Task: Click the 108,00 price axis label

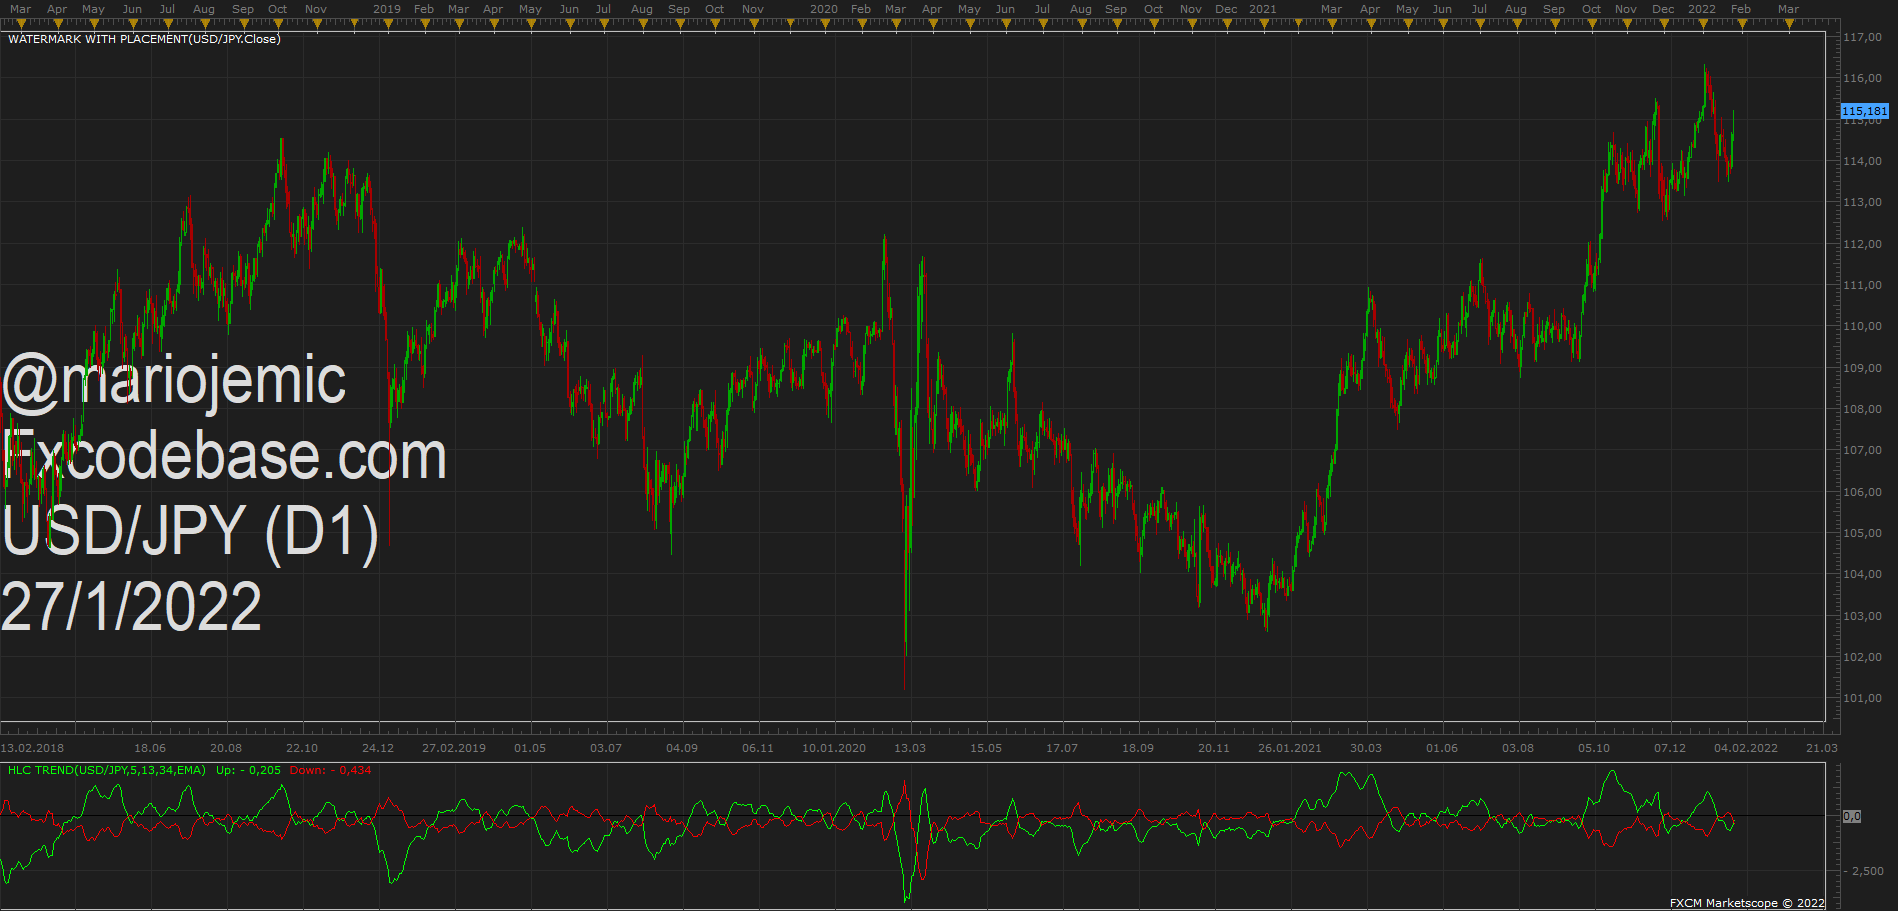Action: [x=1862, y=409]
